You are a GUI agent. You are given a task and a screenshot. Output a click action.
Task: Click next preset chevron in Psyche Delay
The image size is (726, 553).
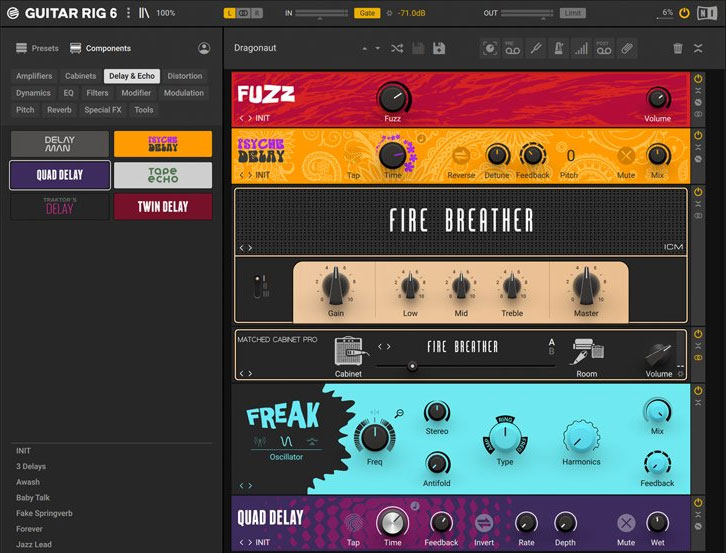250,175
